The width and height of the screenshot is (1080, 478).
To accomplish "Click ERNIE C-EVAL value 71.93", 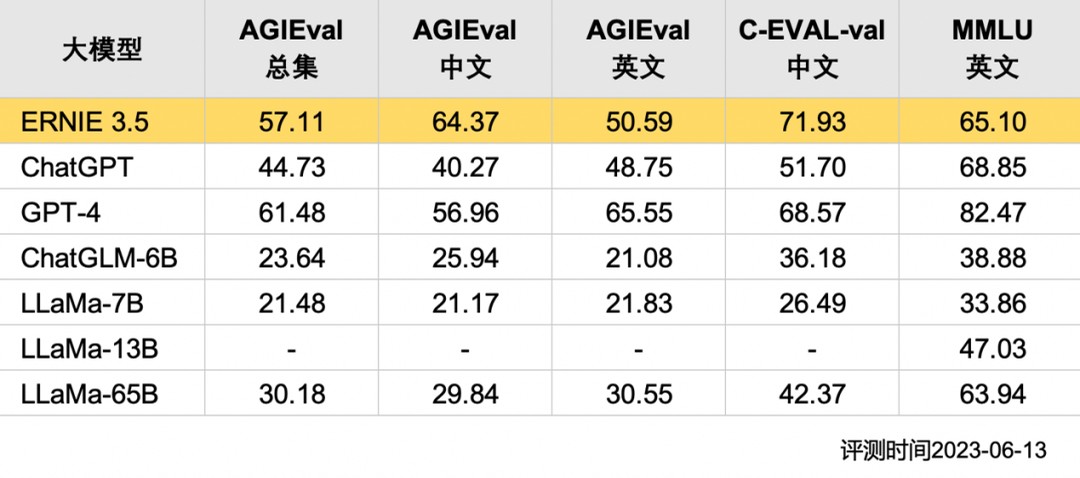I will pos(812,121).
